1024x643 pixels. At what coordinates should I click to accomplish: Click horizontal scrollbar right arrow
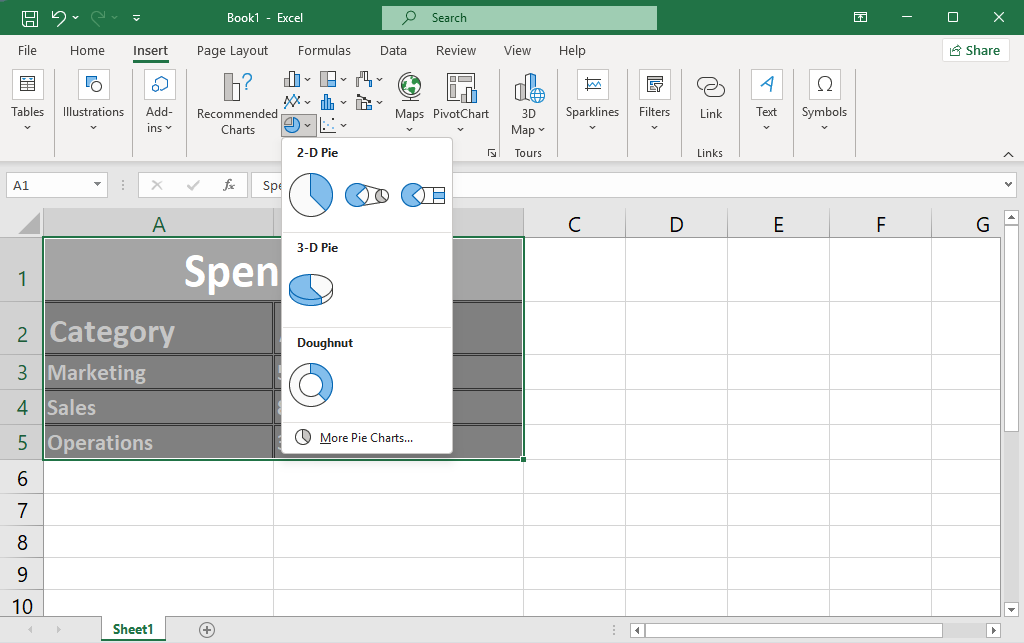993,631
